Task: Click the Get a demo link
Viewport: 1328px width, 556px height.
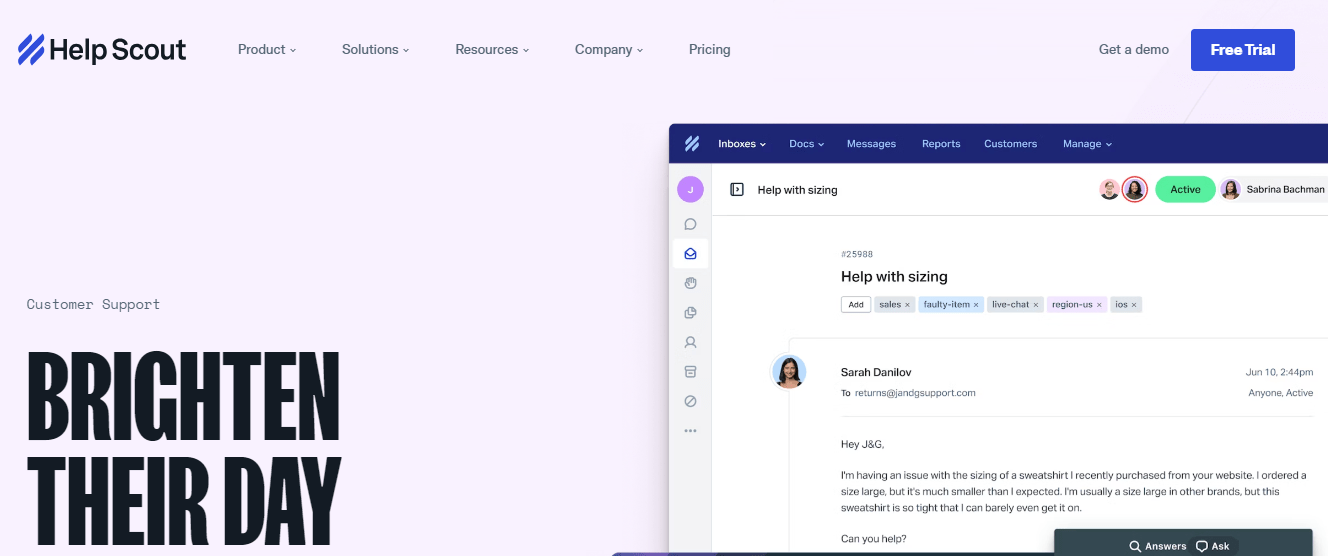Action: 1133,50
